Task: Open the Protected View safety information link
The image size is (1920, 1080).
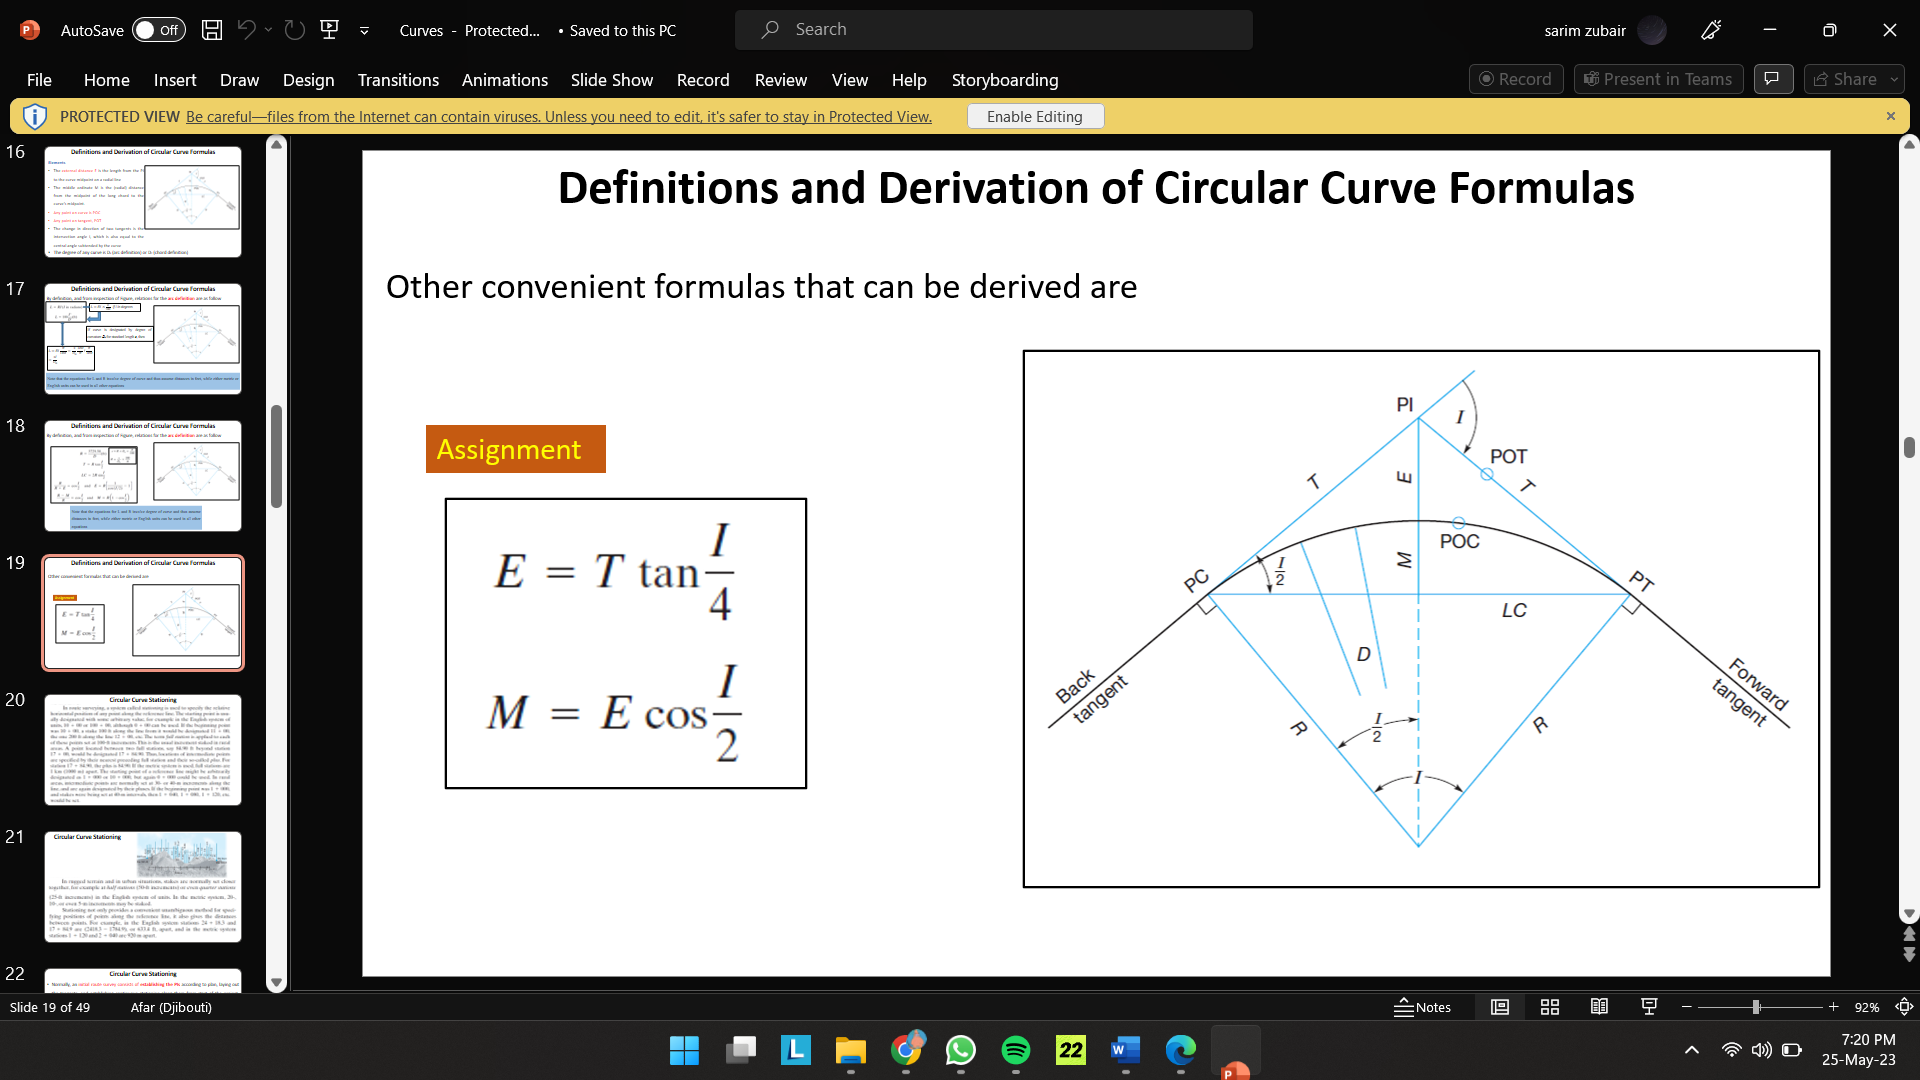Action: click(556, 116)
